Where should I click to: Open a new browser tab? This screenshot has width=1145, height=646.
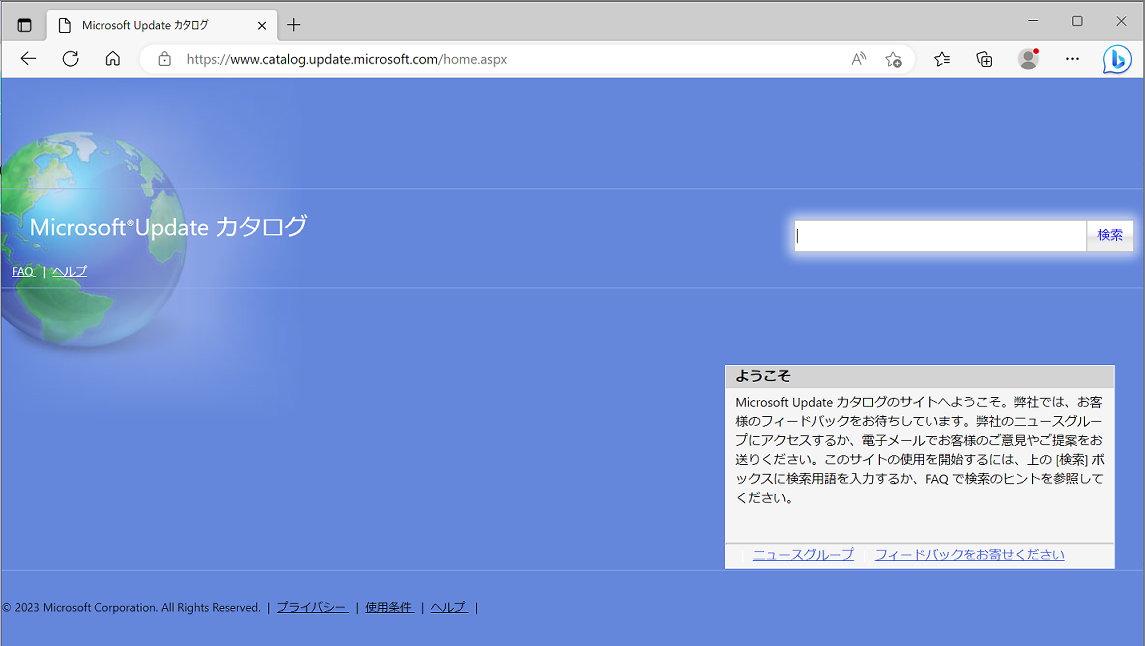(x=294, y=25)
